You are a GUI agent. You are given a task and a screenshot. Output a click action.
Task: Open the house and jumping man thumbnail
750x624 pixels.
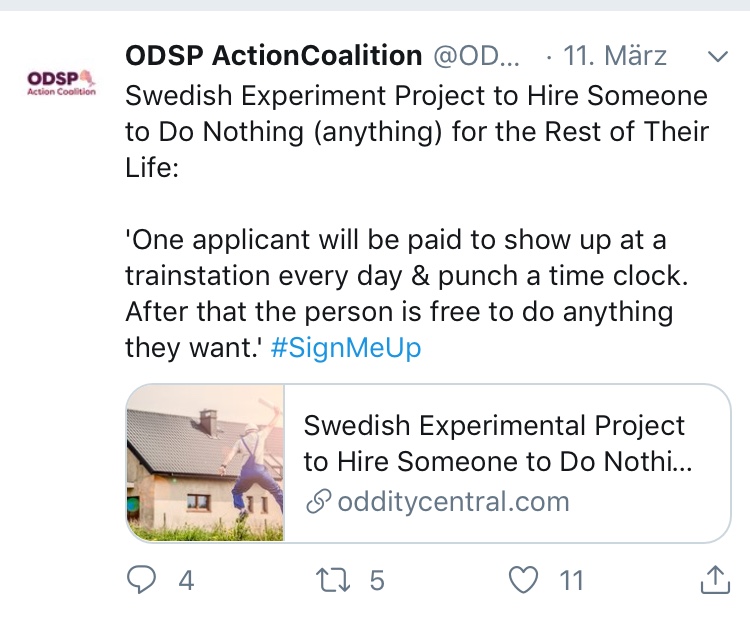(206, 463)
